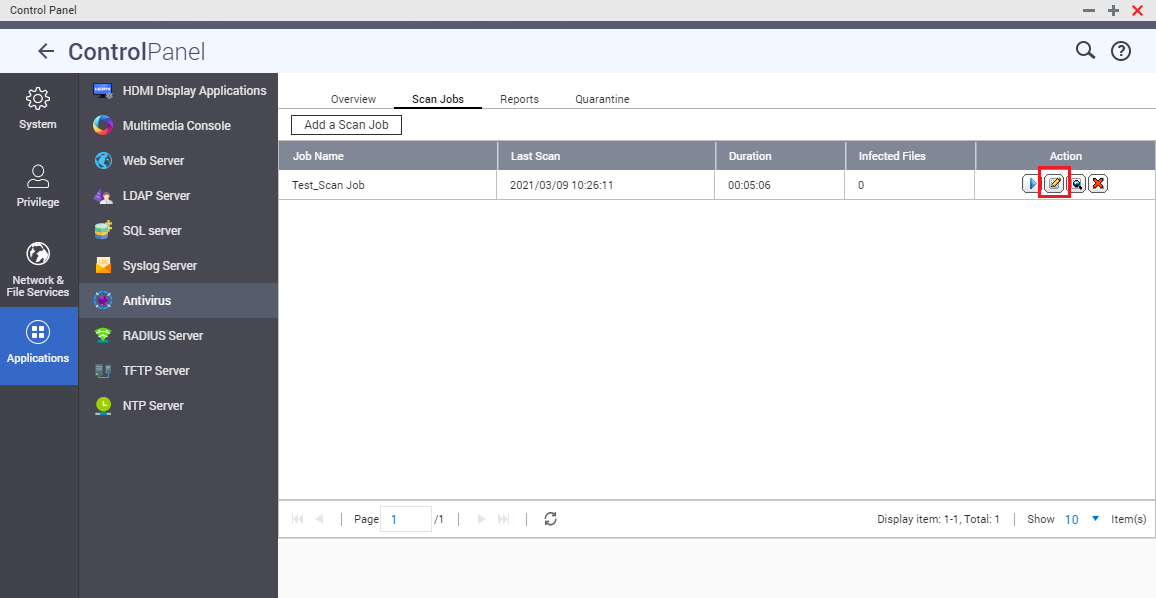Click the page number input field
The height and width of the screenshot is (598, 1156).
(406, 519)
